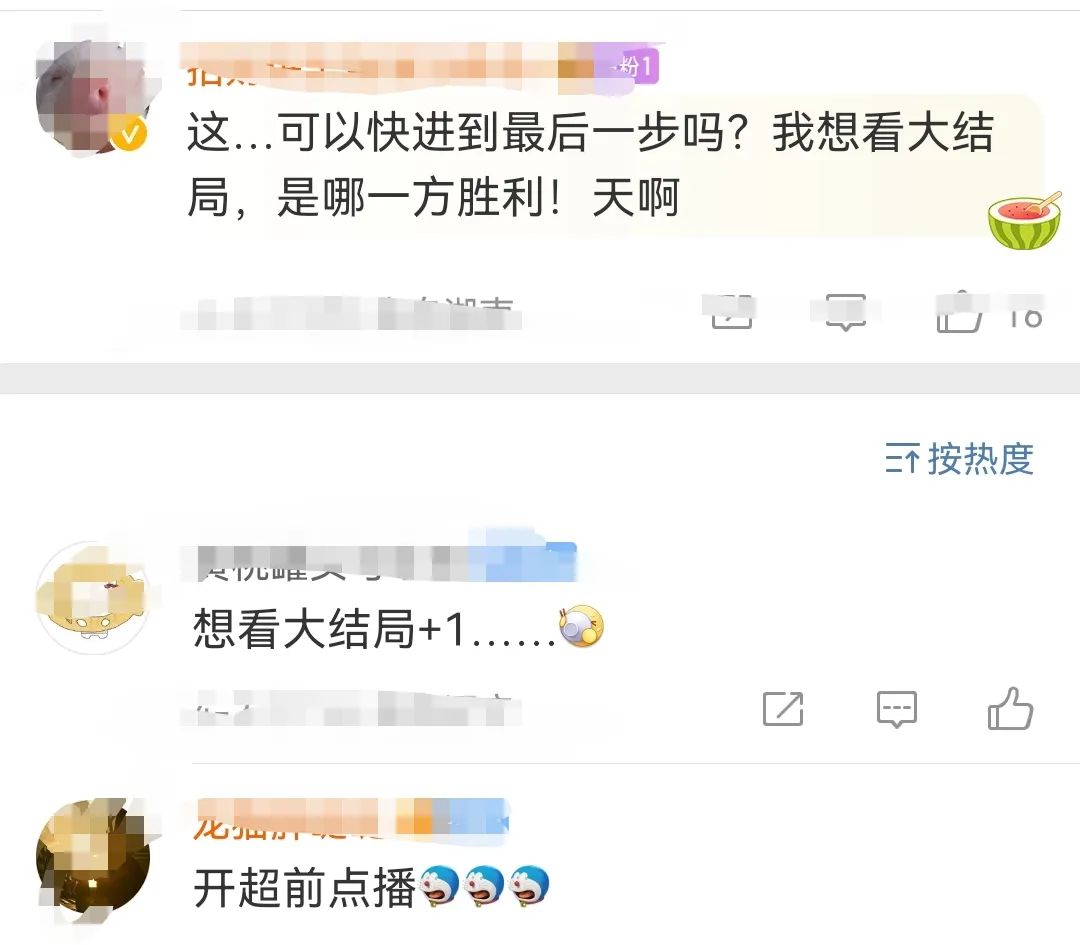Like the top comment with thumbs-up
Screen dimensions: 1080x945
(x=958, y=313)
